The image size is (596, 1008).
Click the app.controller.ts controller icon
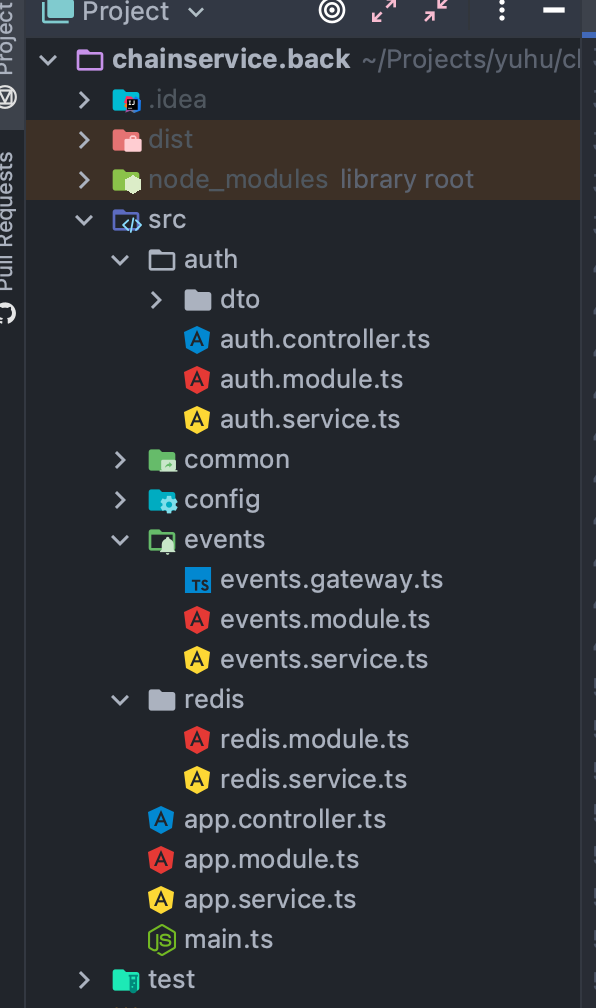coord(161,819)
